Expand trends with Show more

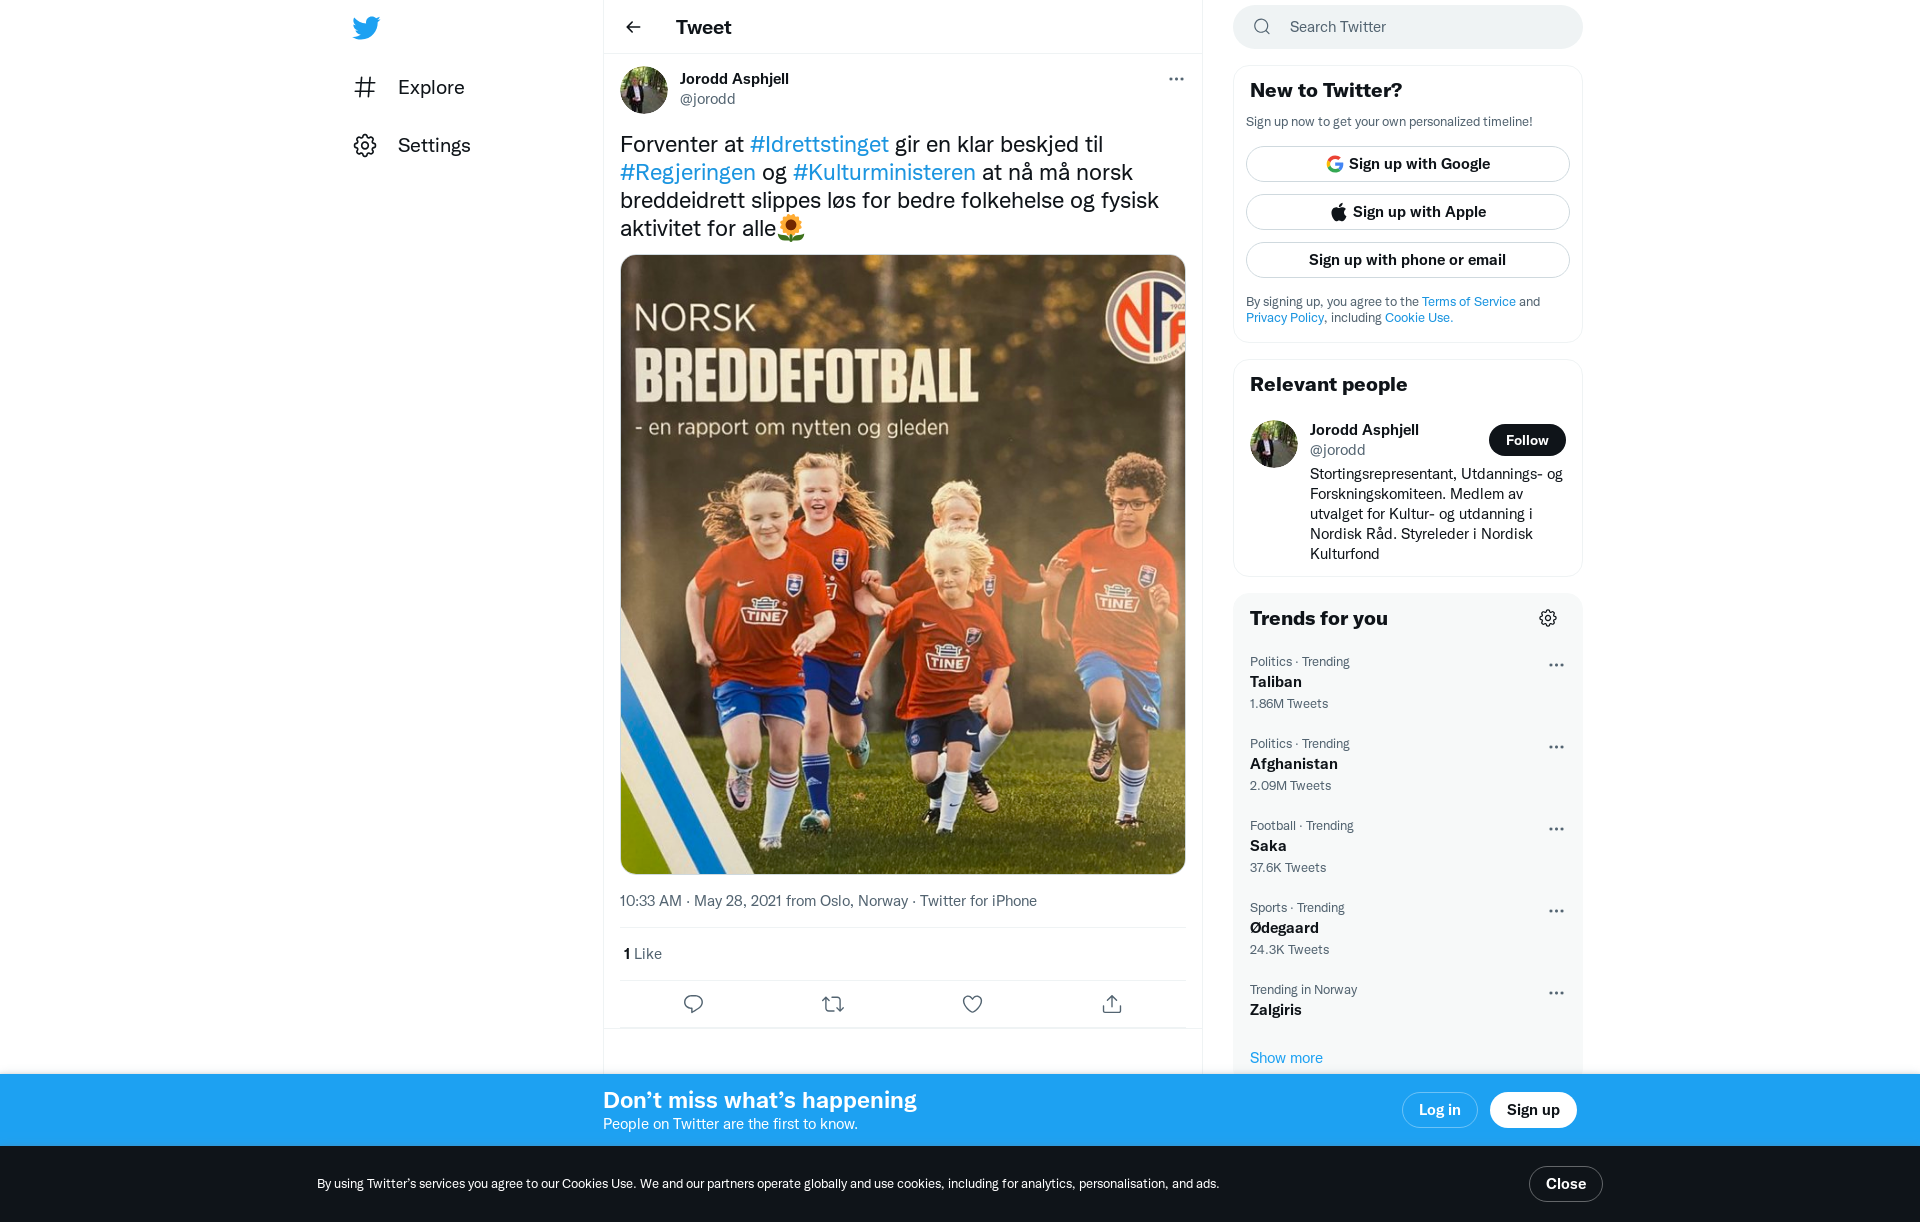1286,1058
